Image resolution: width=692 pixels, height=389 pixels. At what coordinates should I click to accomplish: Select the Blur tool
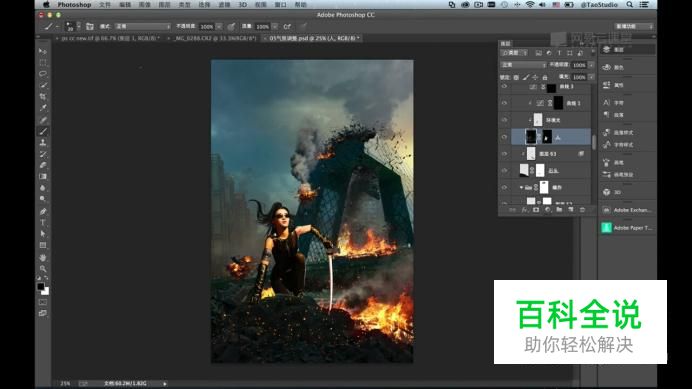(x=42, y=188)
